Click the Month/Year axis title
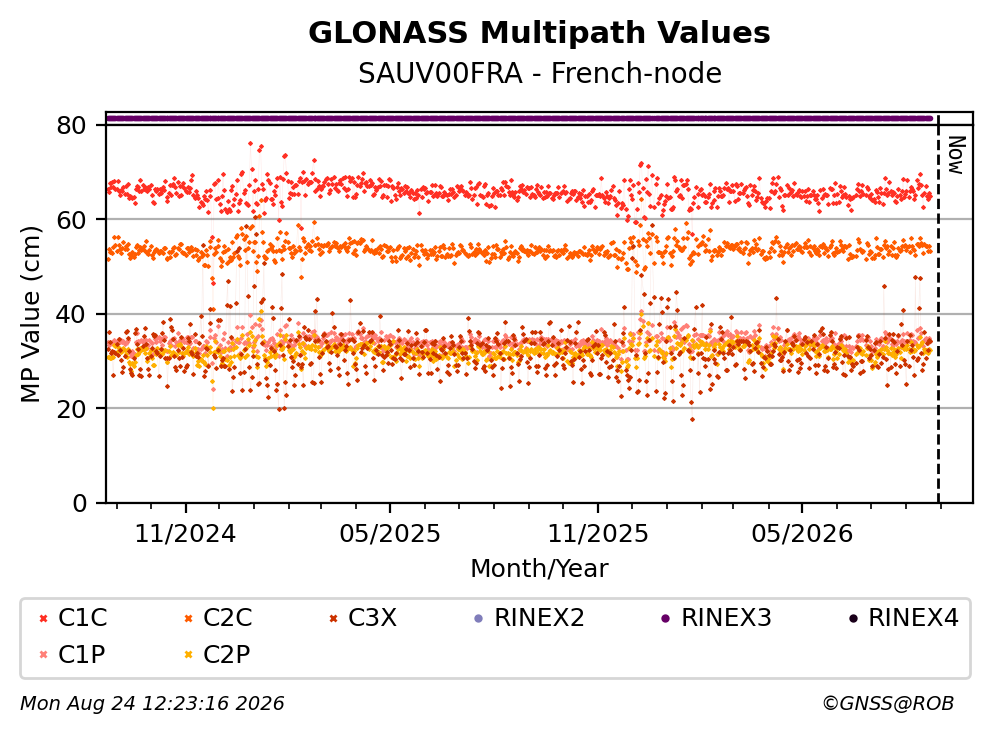 539,569
